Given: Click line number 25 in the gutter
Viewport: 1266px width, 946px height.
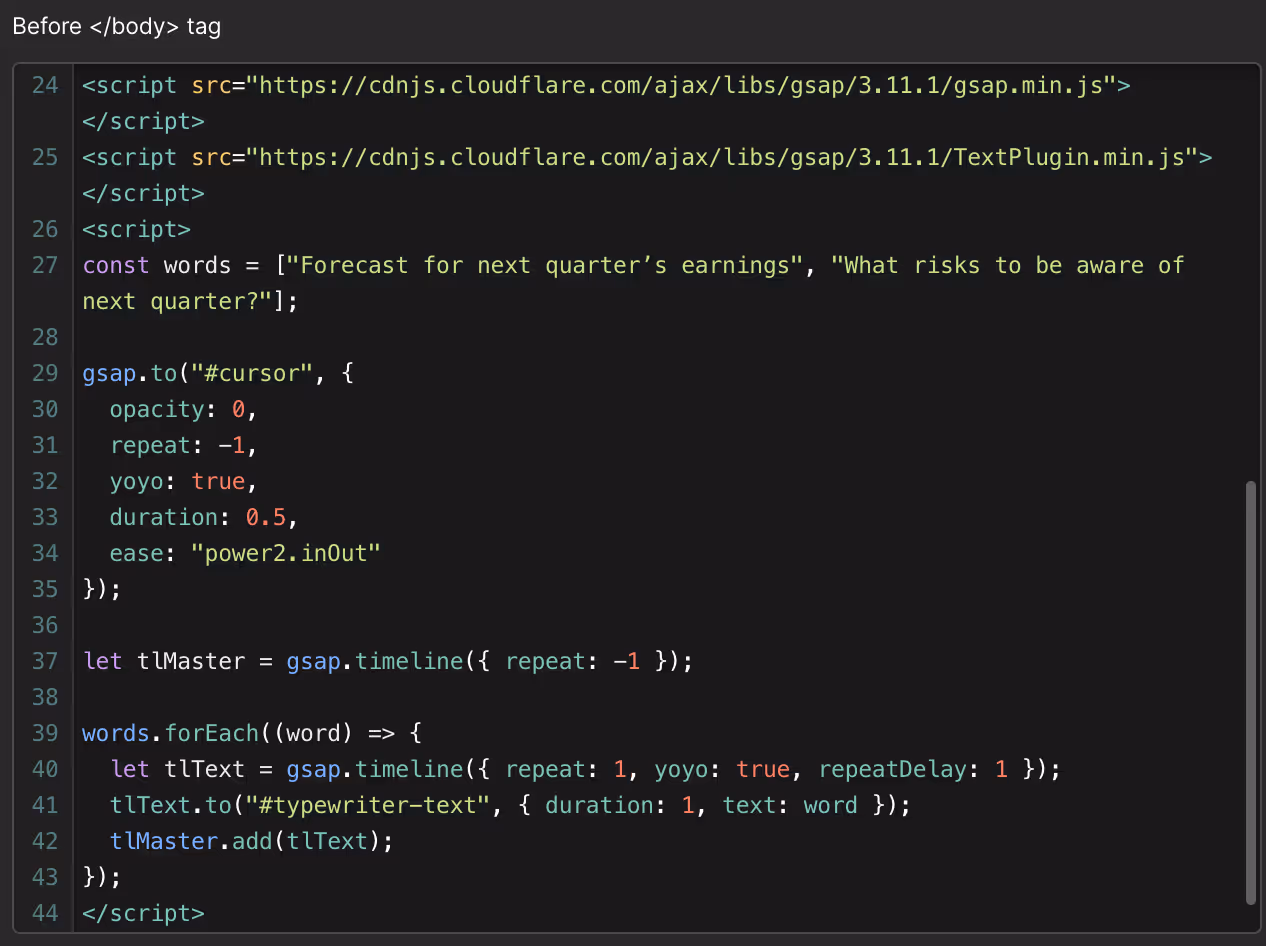Looking at the screenshot, I should [x=45, y=157].
